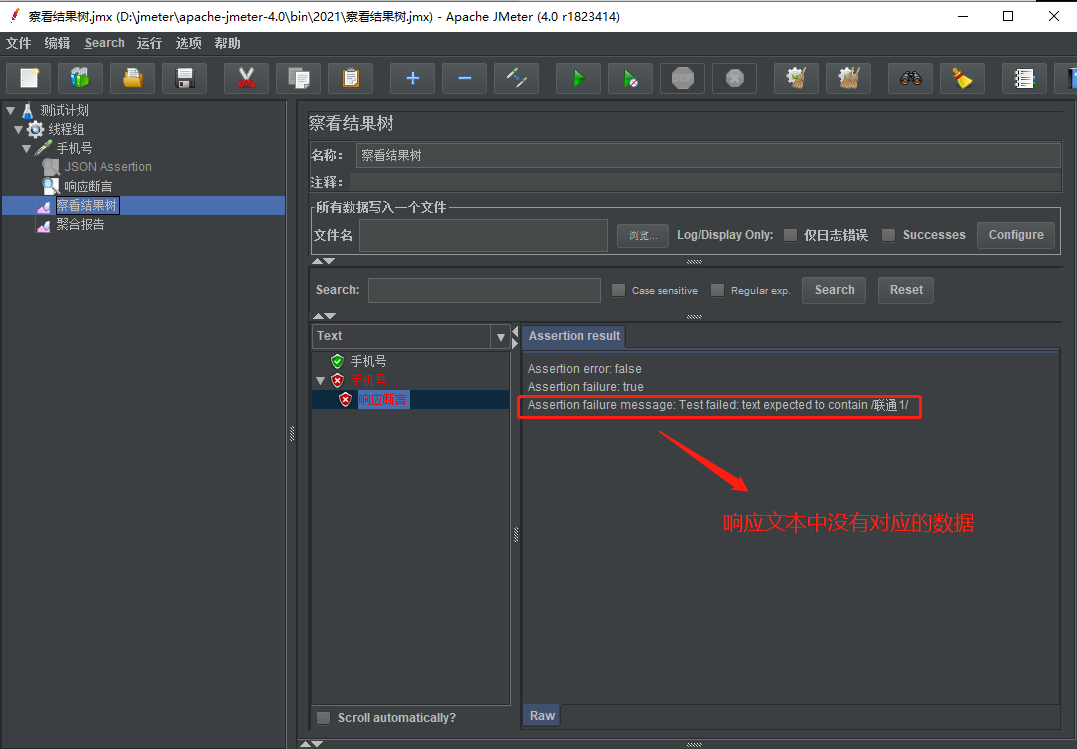Click the green shield of passed 手机号

click(337, 361)
